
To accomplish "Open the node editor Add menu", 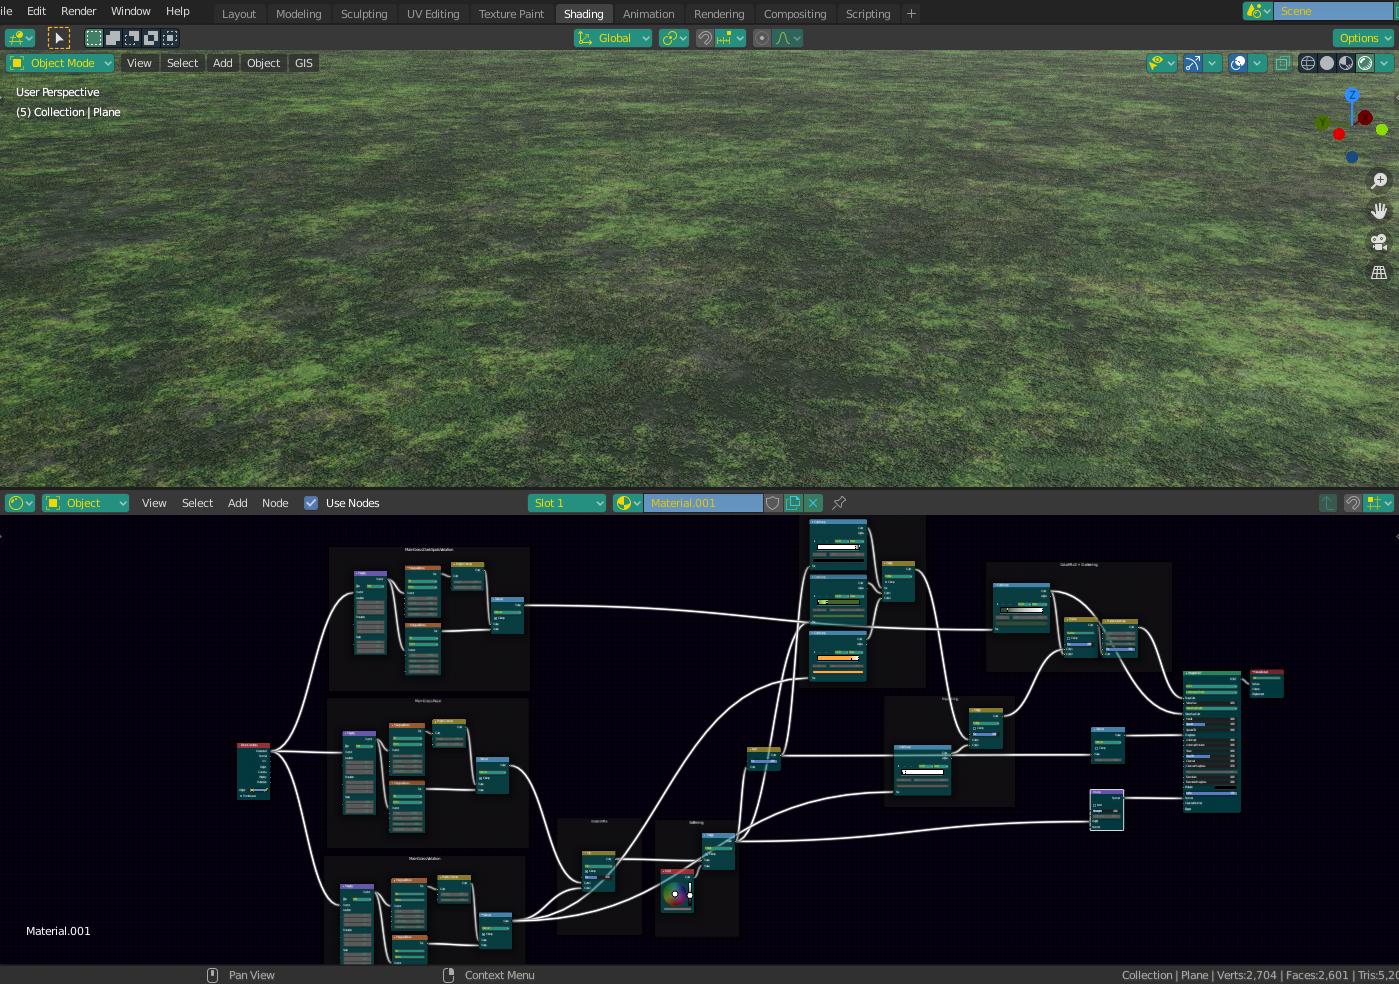I will coord(237,503).
